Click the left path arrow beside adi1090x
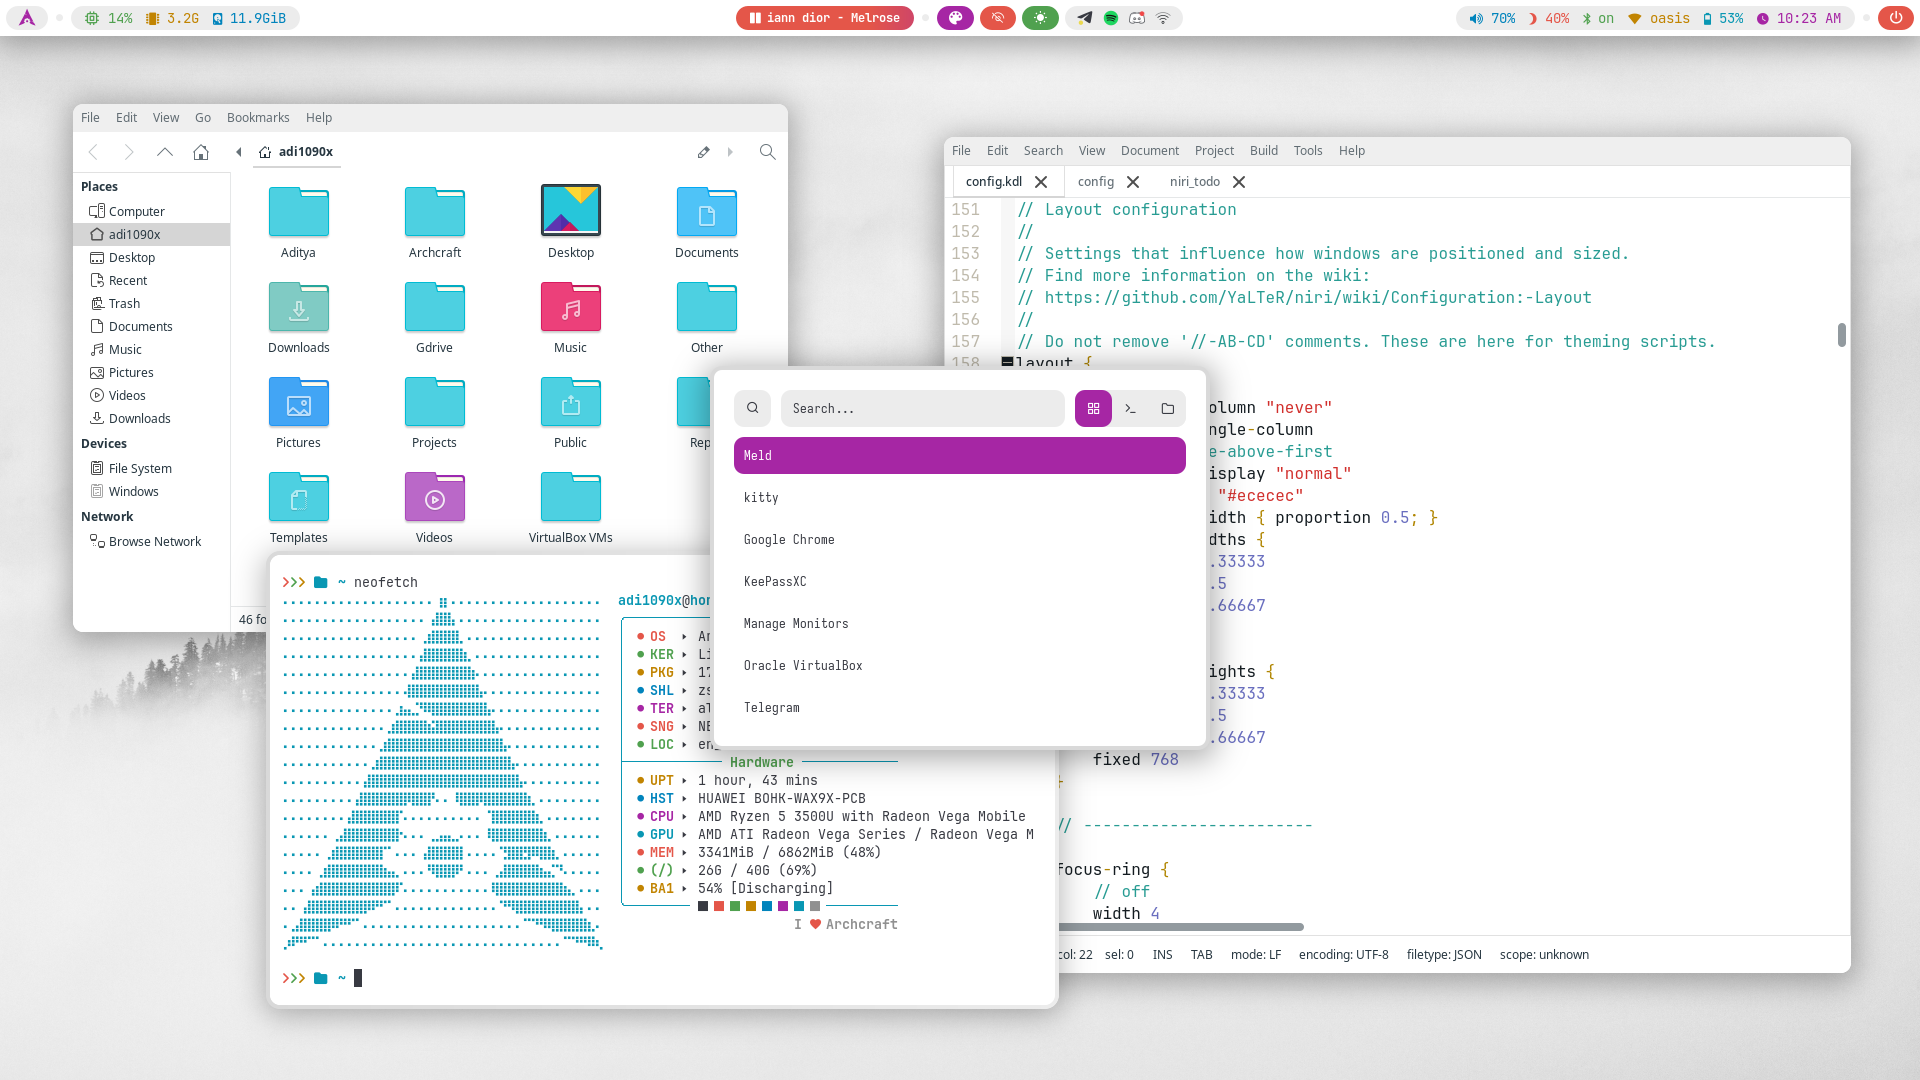The width and height of the screenshot is (1920, 1080). (238, 152)
